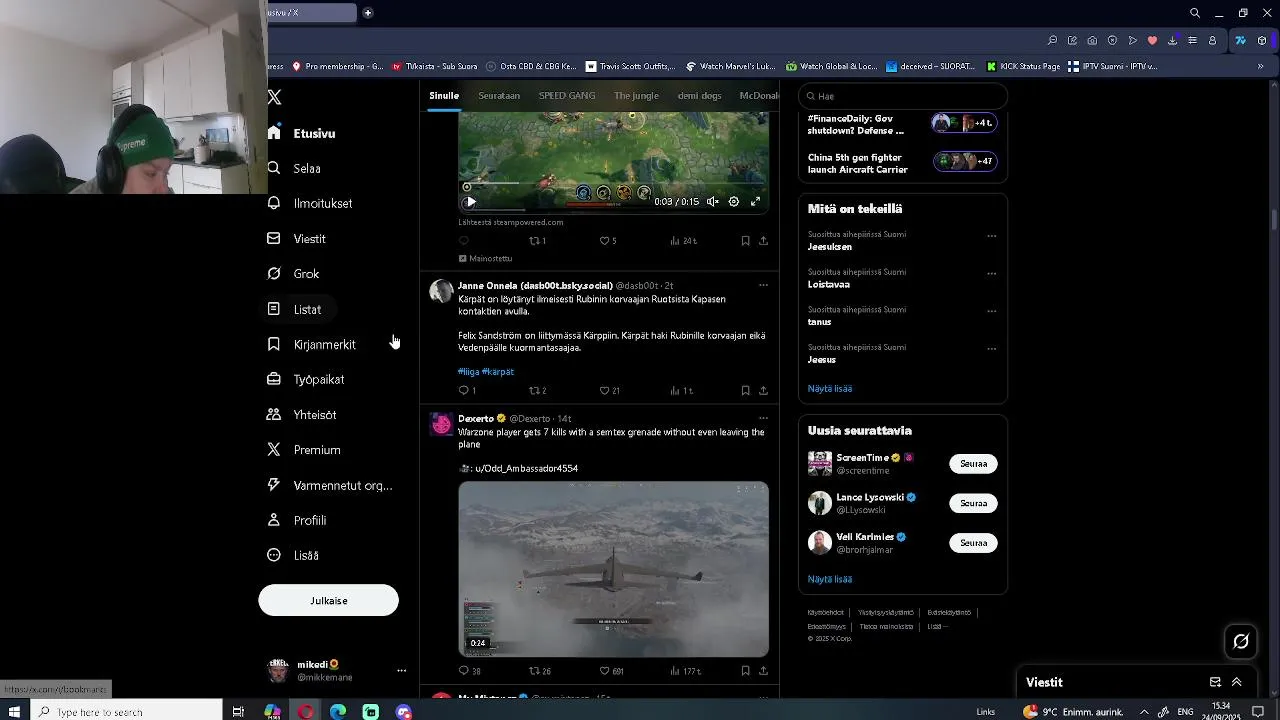
Task: Like Dexerto's post with 601 likes
Action: pyautogui.click(x=611, y=671)
